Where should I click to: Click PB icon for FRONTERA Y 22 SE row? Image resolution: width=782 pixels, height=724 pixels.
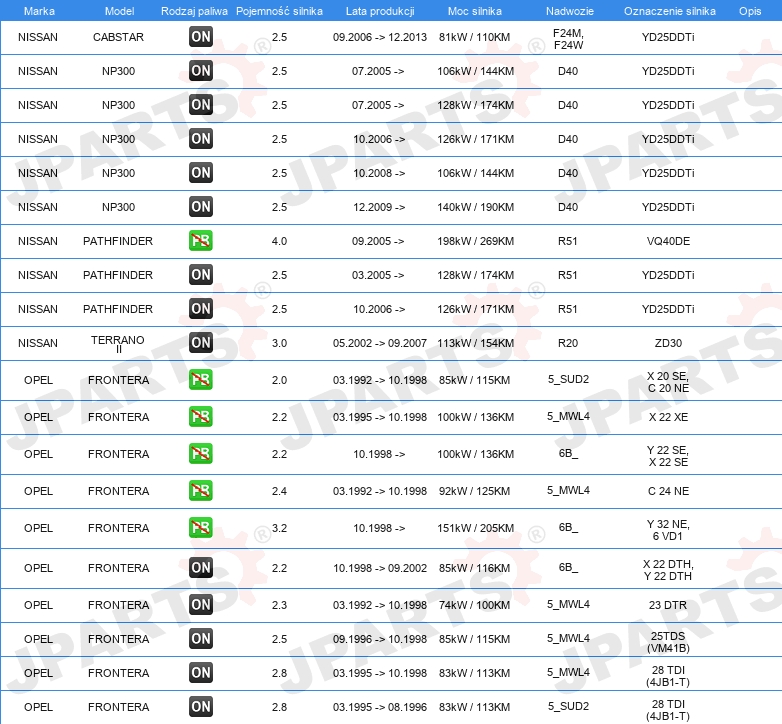tap(201, 453)
